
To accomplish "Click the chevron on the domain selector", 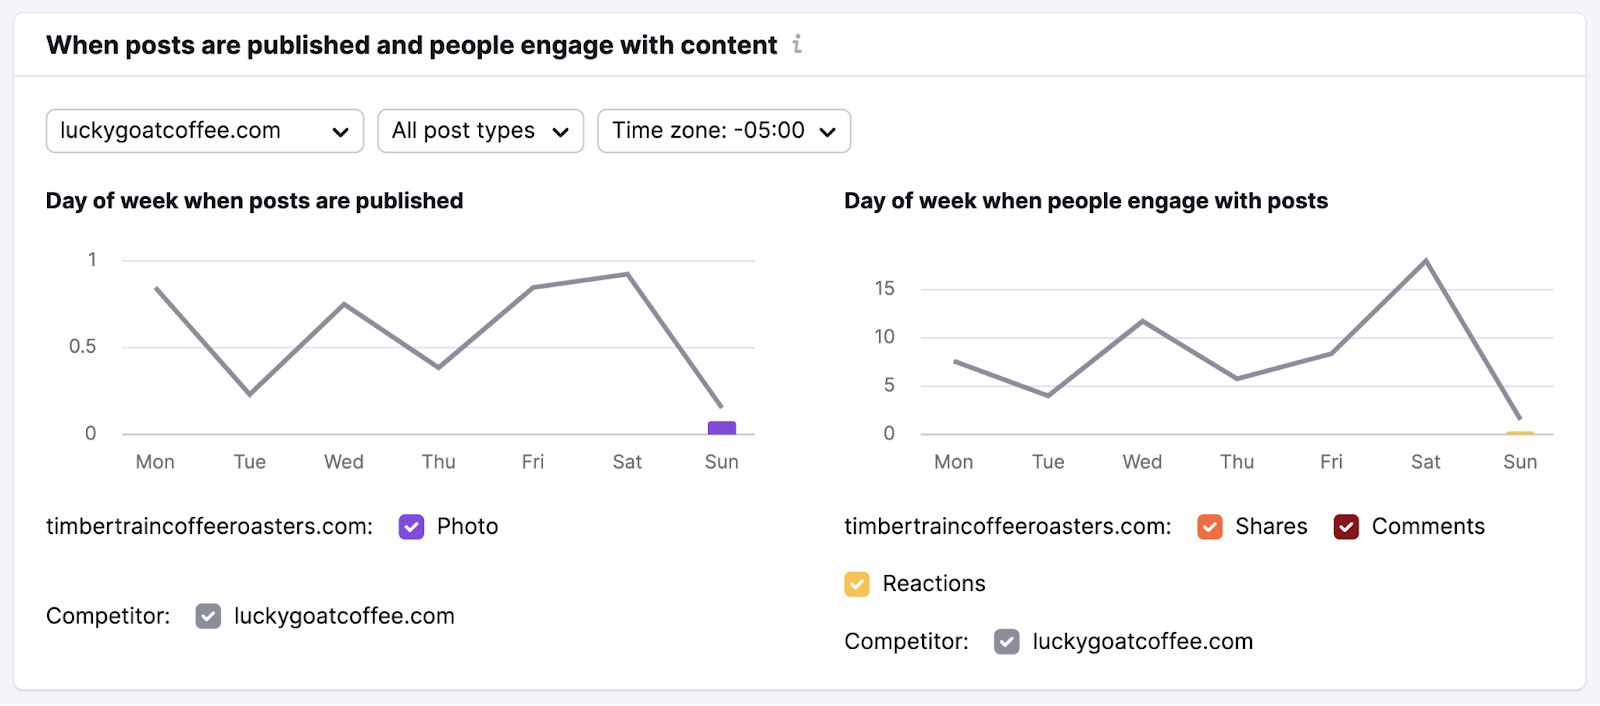I will pyautogui.click(x=342, y=130).
